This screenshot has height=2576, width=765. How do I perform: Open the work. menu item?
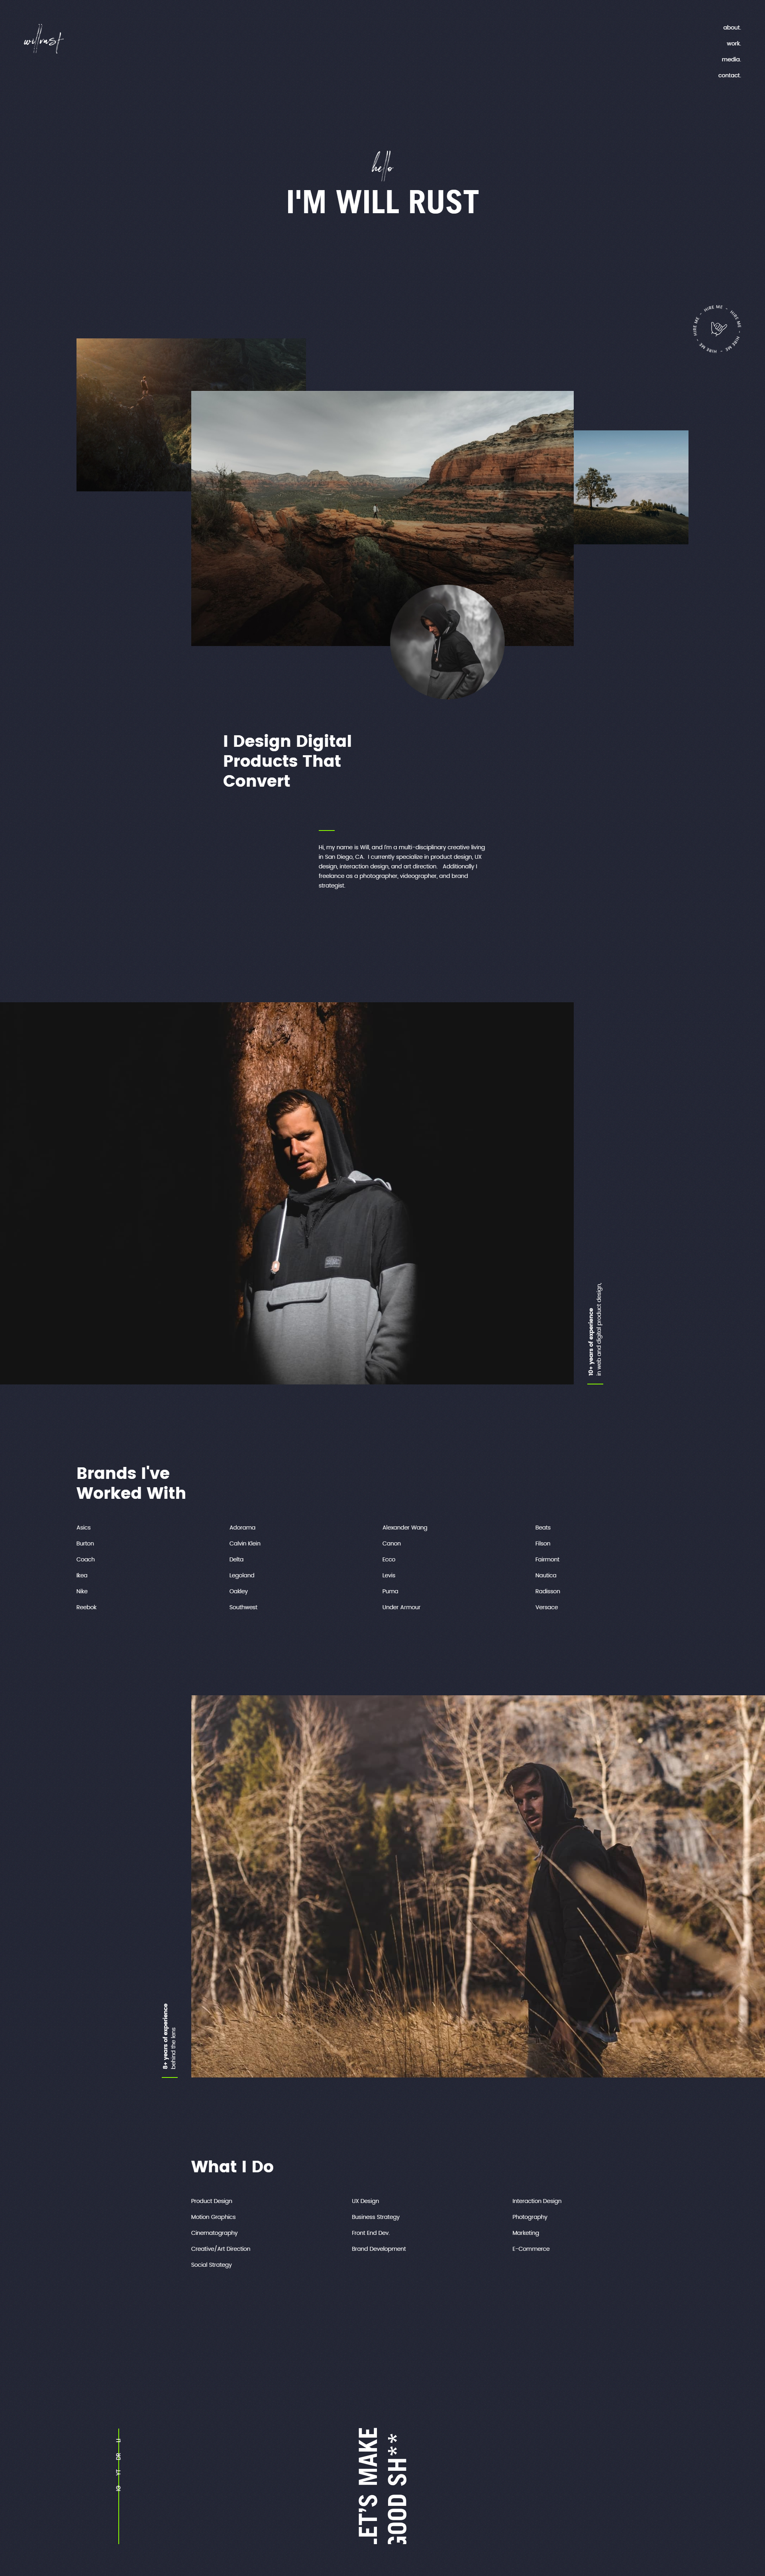point(734,44)
